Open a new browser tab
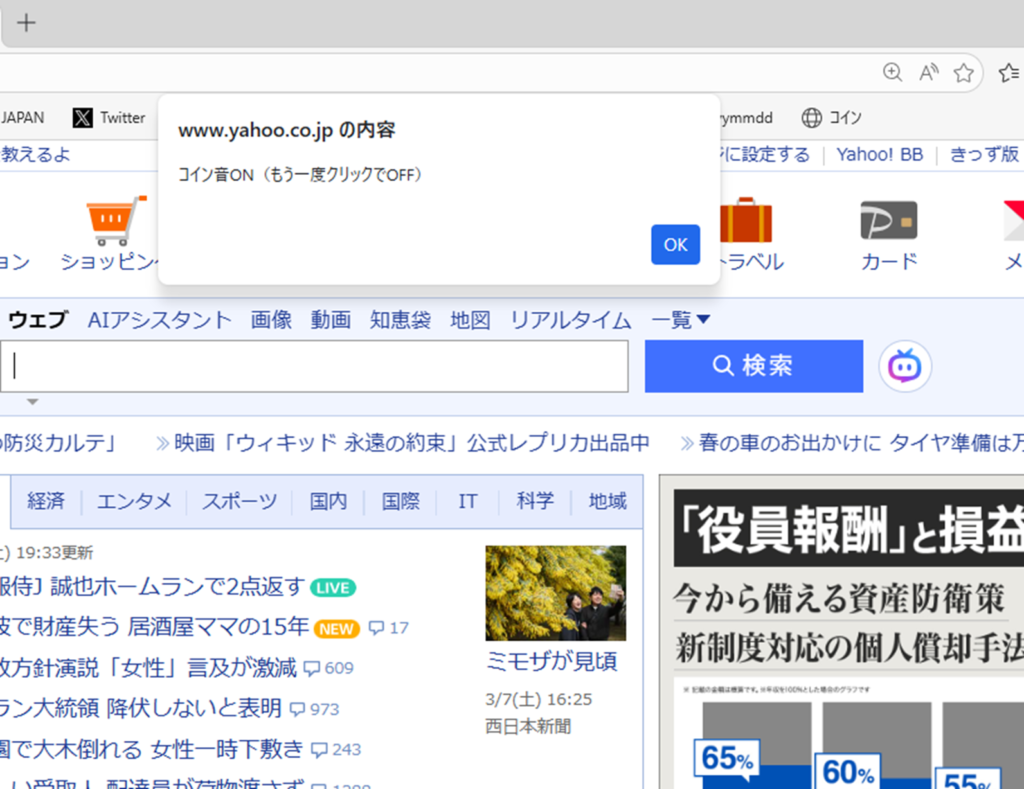The width and height of the screenshot is (1024, 789). point(27,23)
